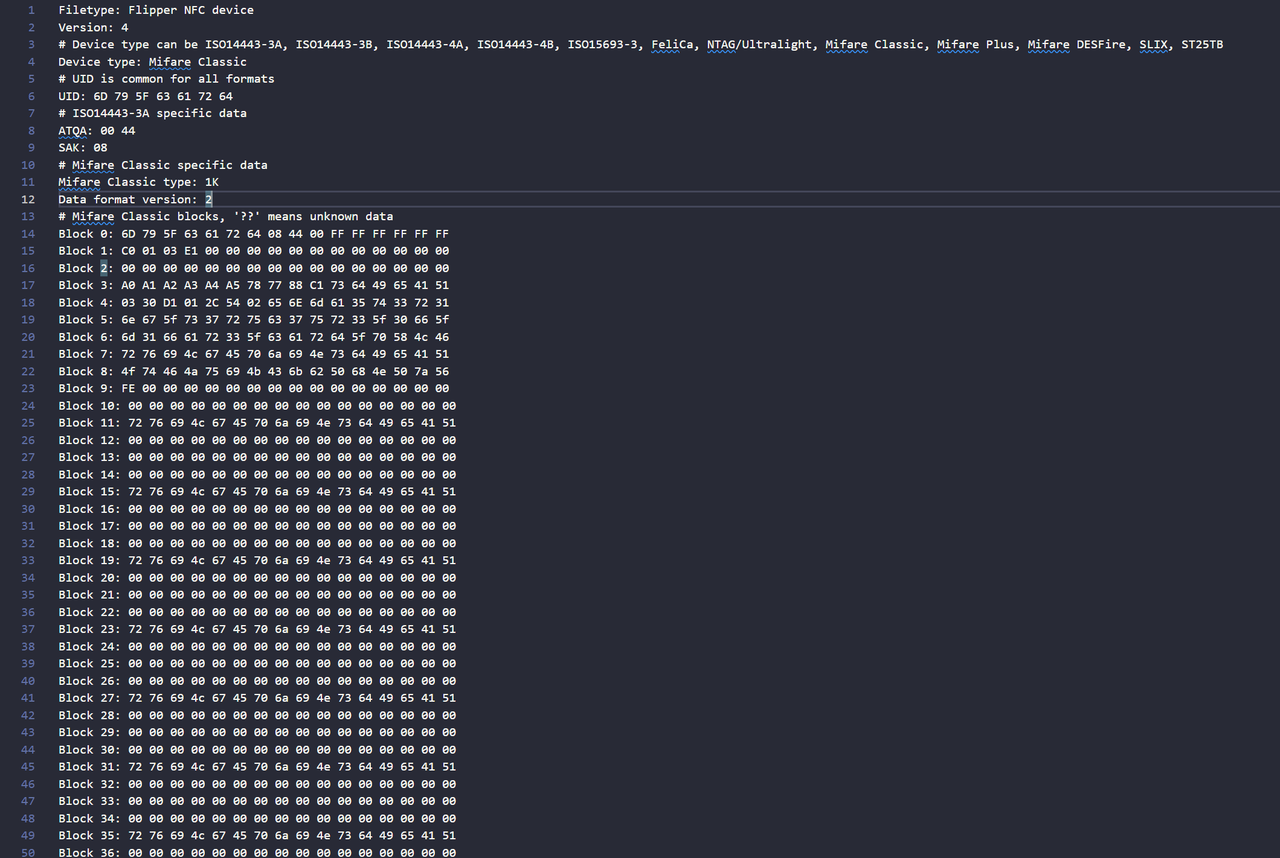Click the Block 8 data line

coord(254,371)
